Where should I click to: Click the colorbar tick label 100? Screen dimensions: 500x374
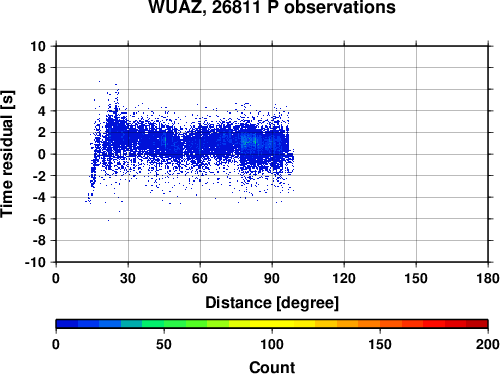272,344
